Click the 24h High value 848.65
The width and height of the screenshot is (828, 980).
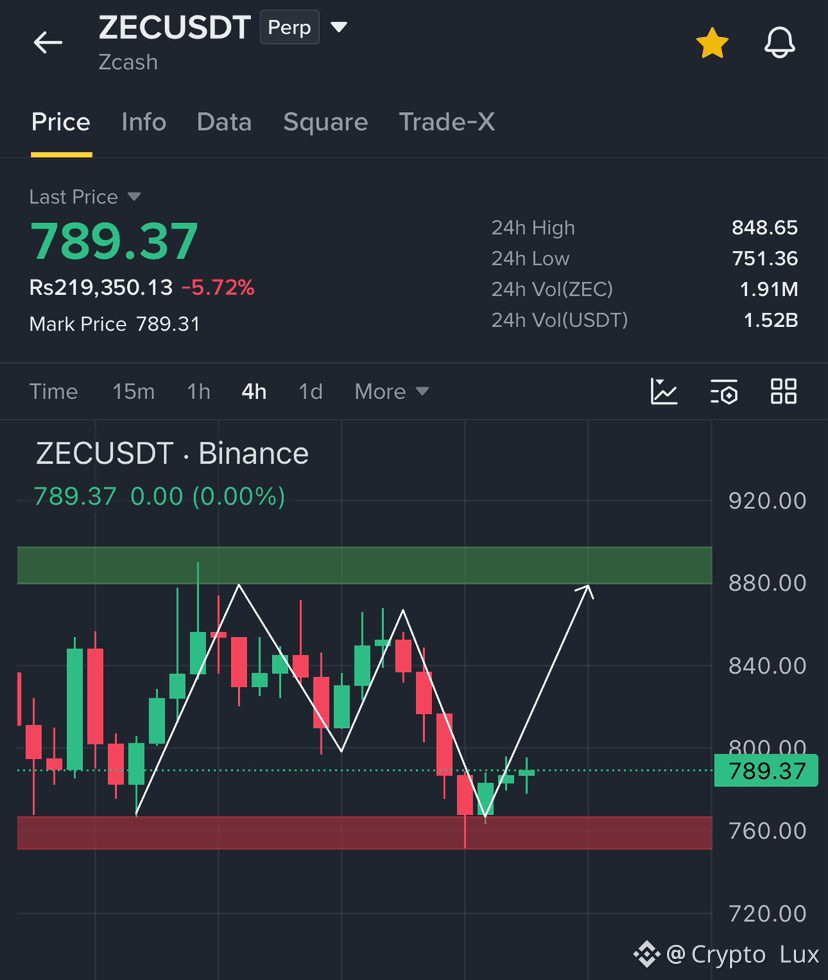coord(765,228)
